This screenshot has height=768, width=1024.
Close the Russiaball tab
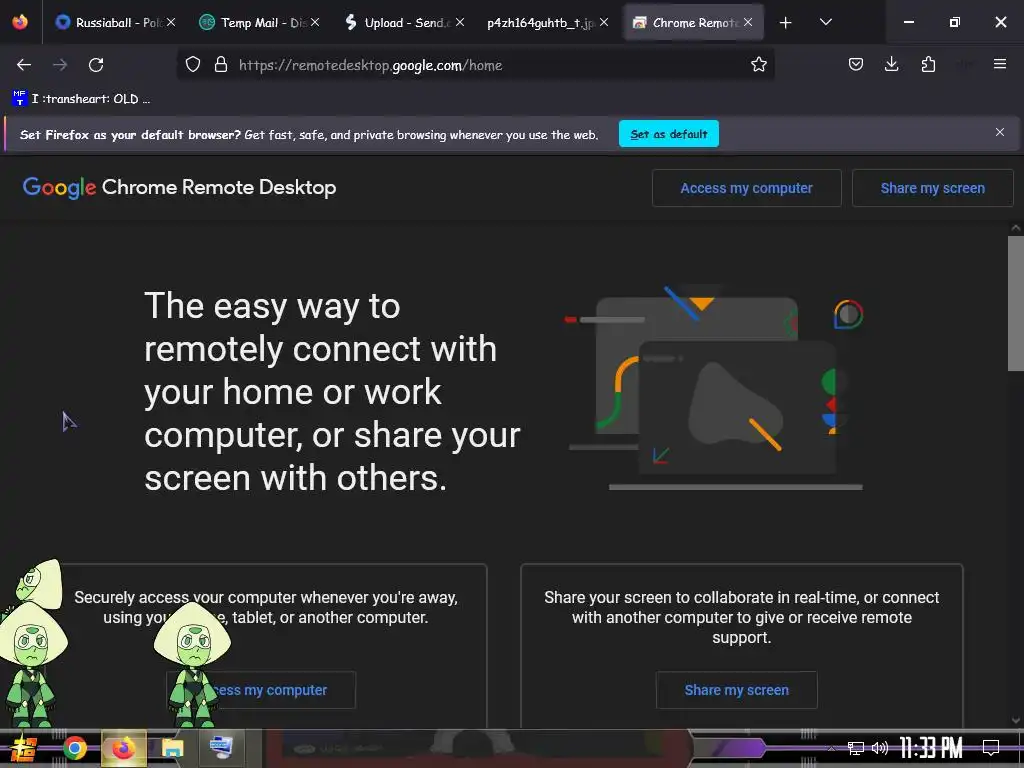tap(171, 22)
